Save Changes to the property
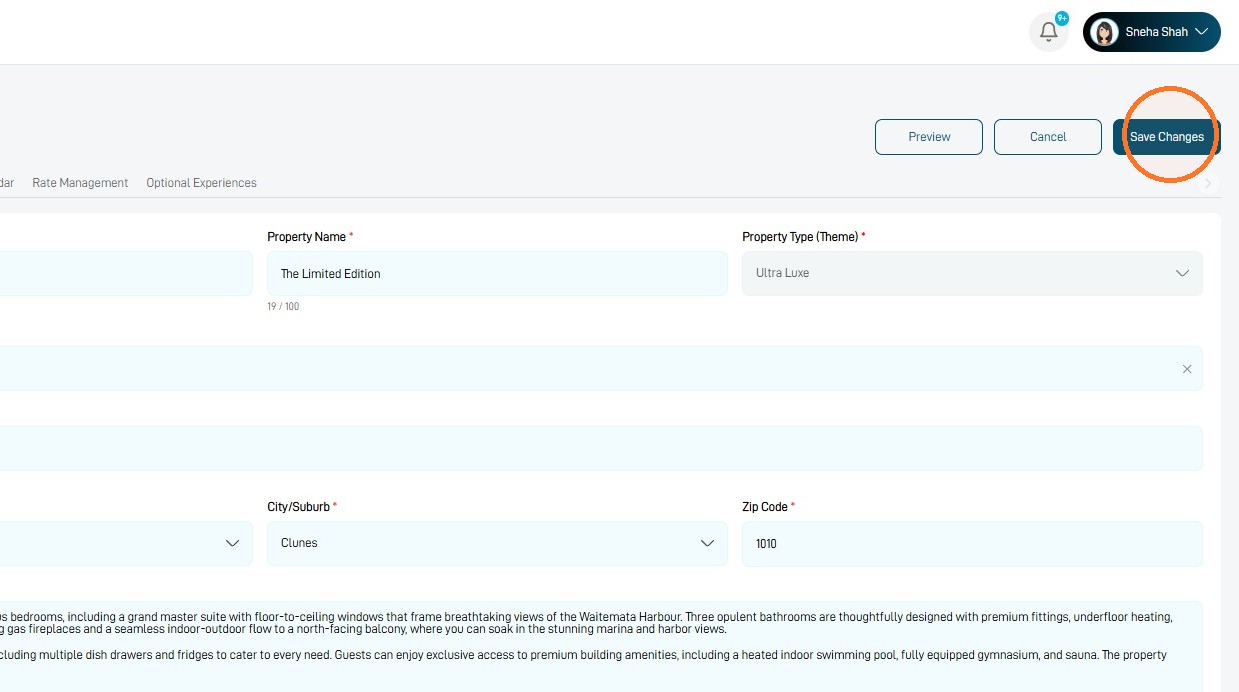This screenshot has width=1239, height=692. (1167, 137)
